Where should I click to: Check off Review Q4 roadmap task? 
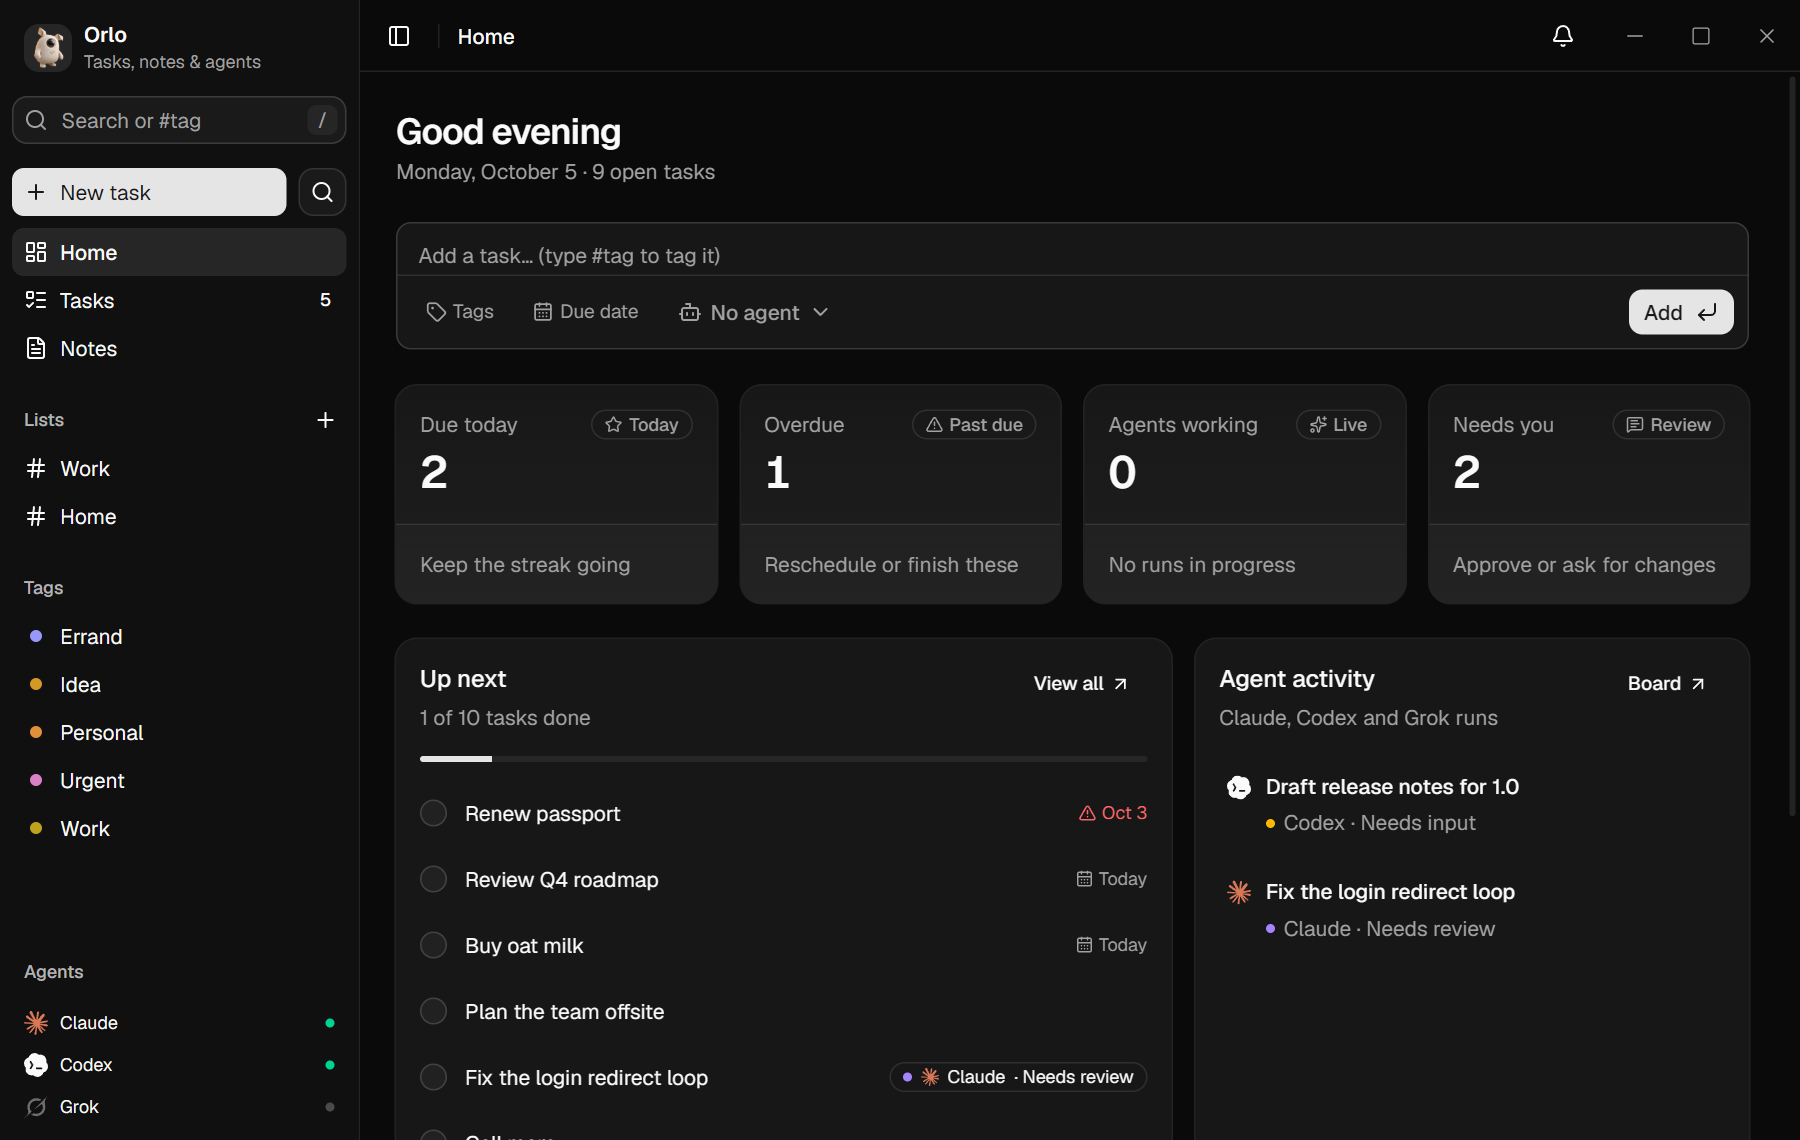point(433,880)
